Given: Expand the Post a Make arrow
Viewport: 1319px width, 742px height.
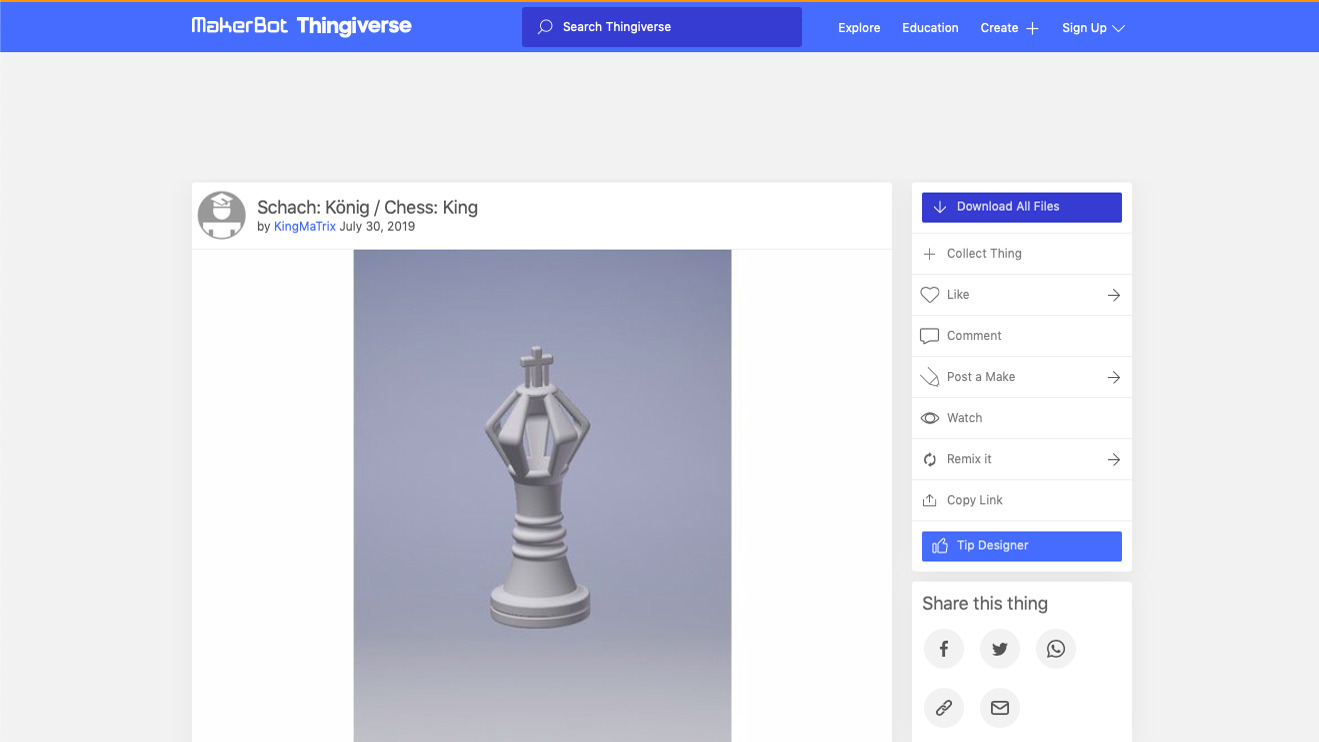Looking at the screenshot, I should (x=1113, y=377).
